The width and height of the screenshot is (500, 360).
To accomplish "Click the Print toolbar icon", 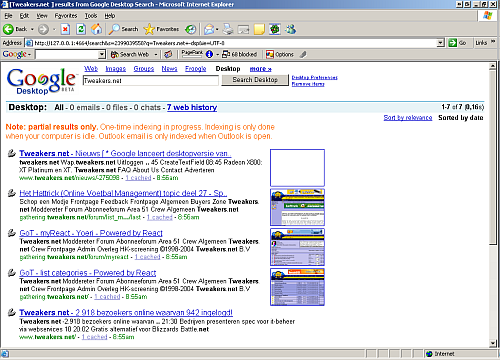I will tap(228, 29).
